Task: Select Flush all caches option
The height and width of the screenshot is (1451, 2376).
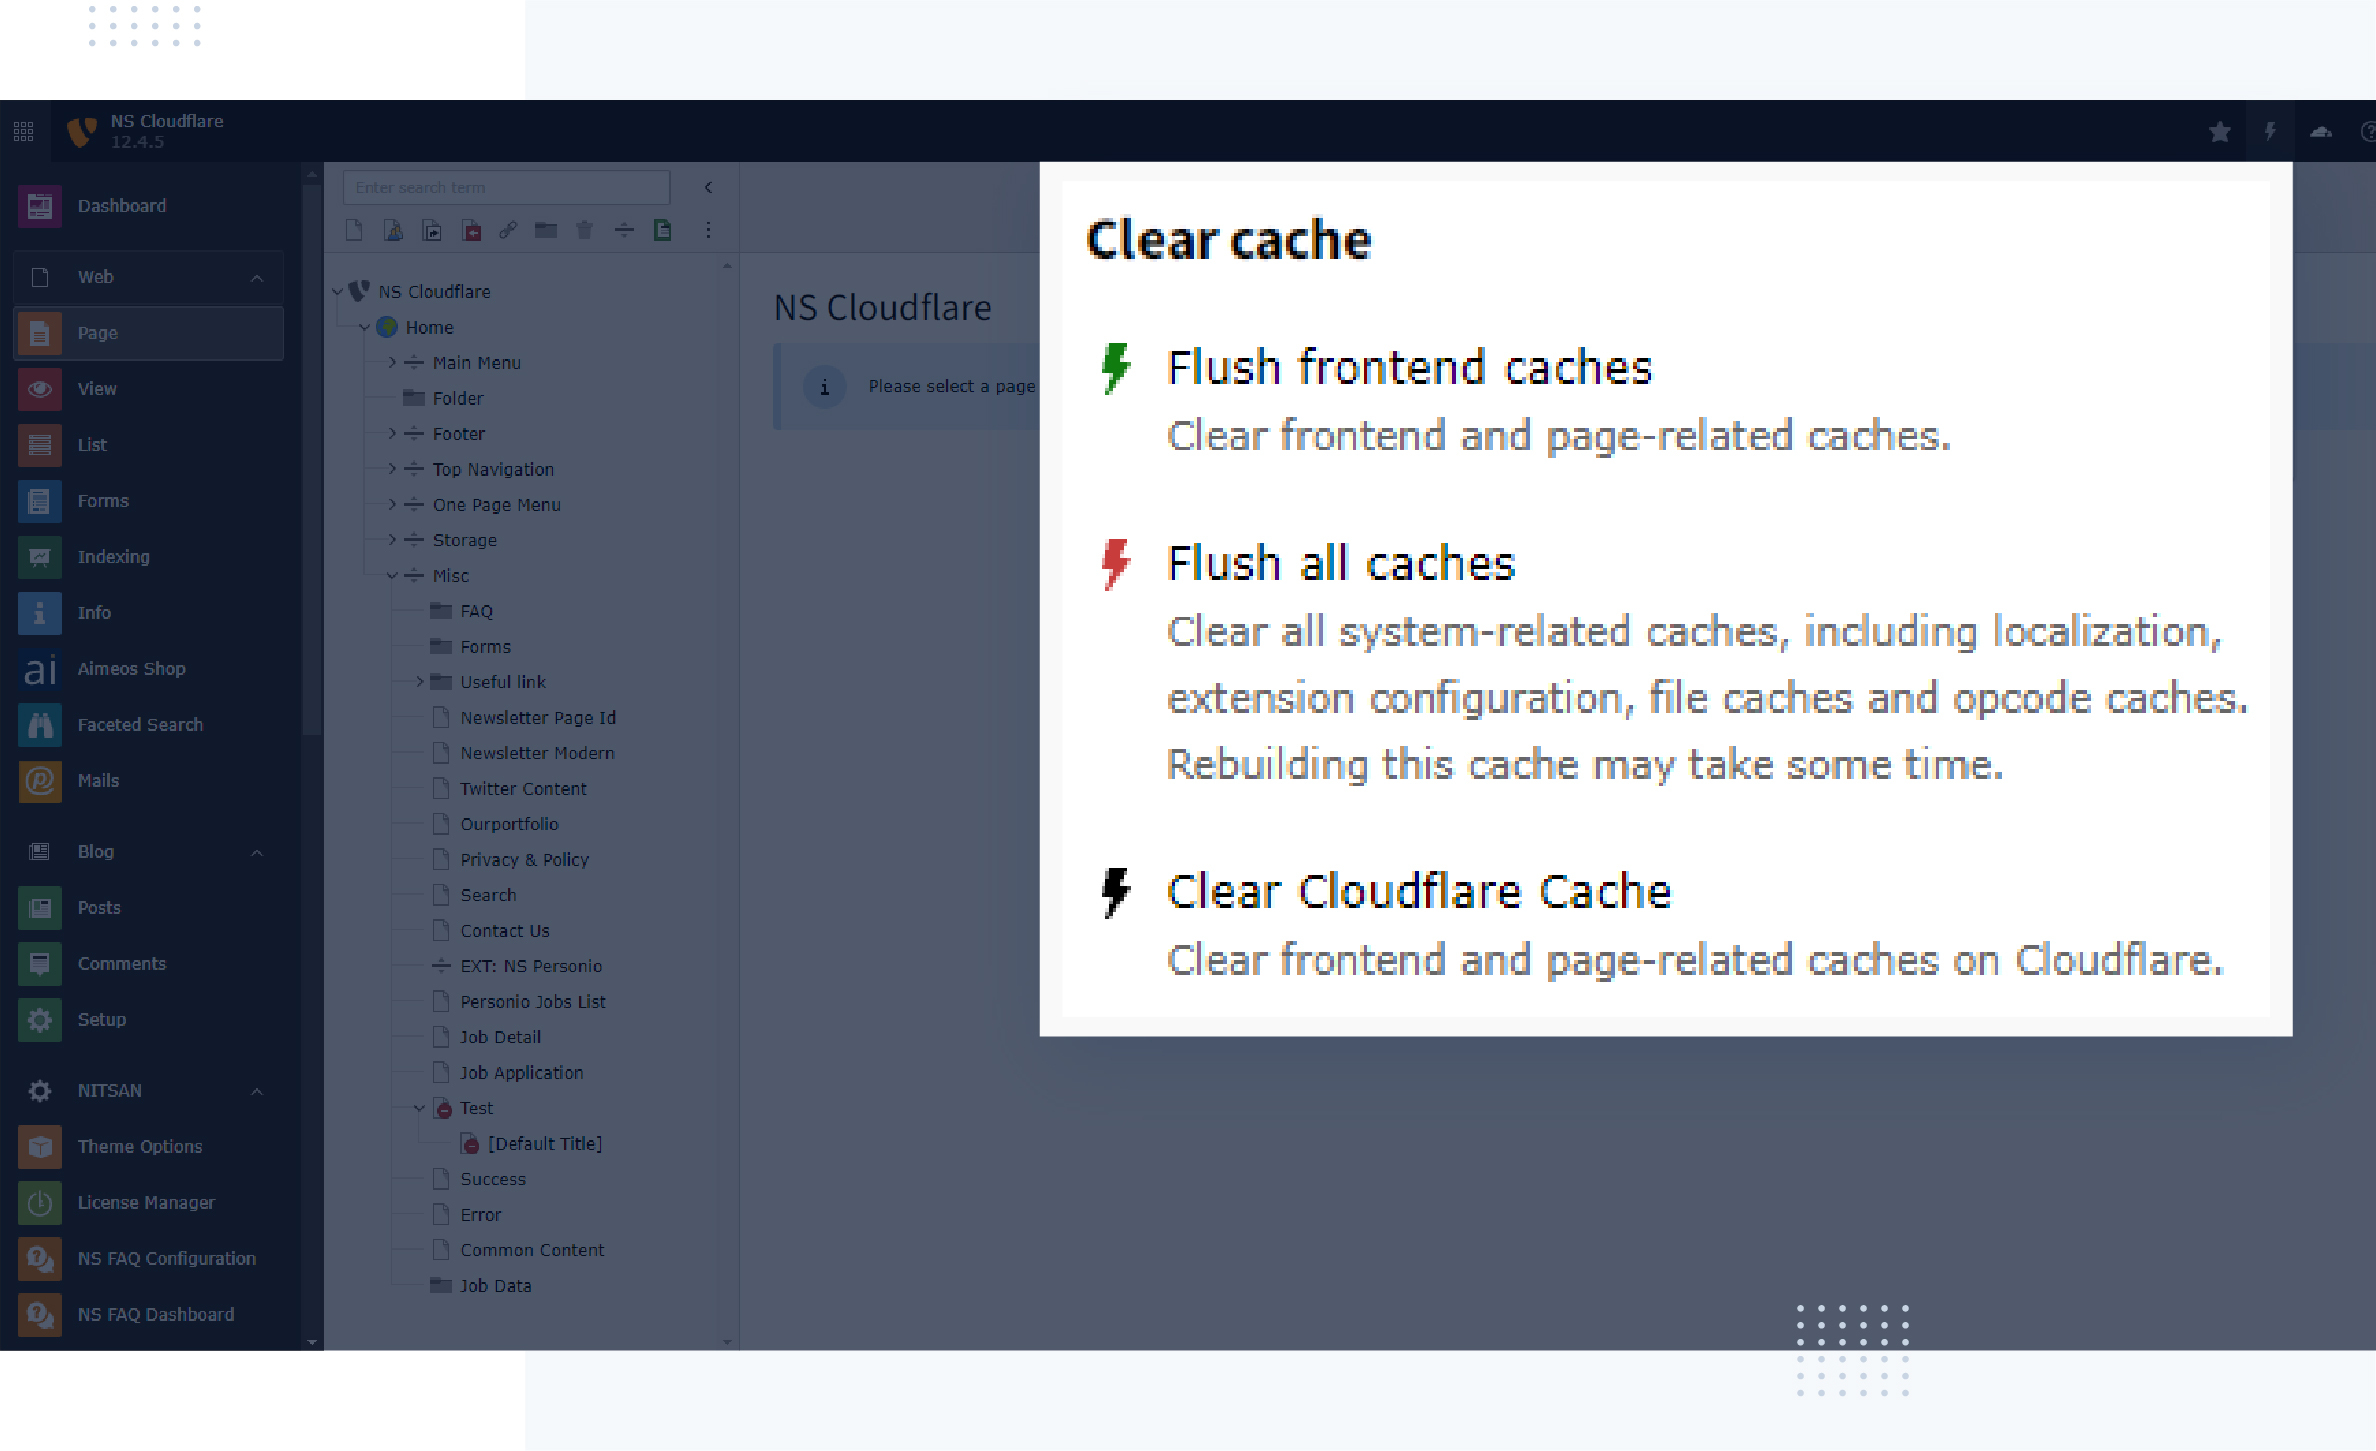Action: click(1340, 564)
